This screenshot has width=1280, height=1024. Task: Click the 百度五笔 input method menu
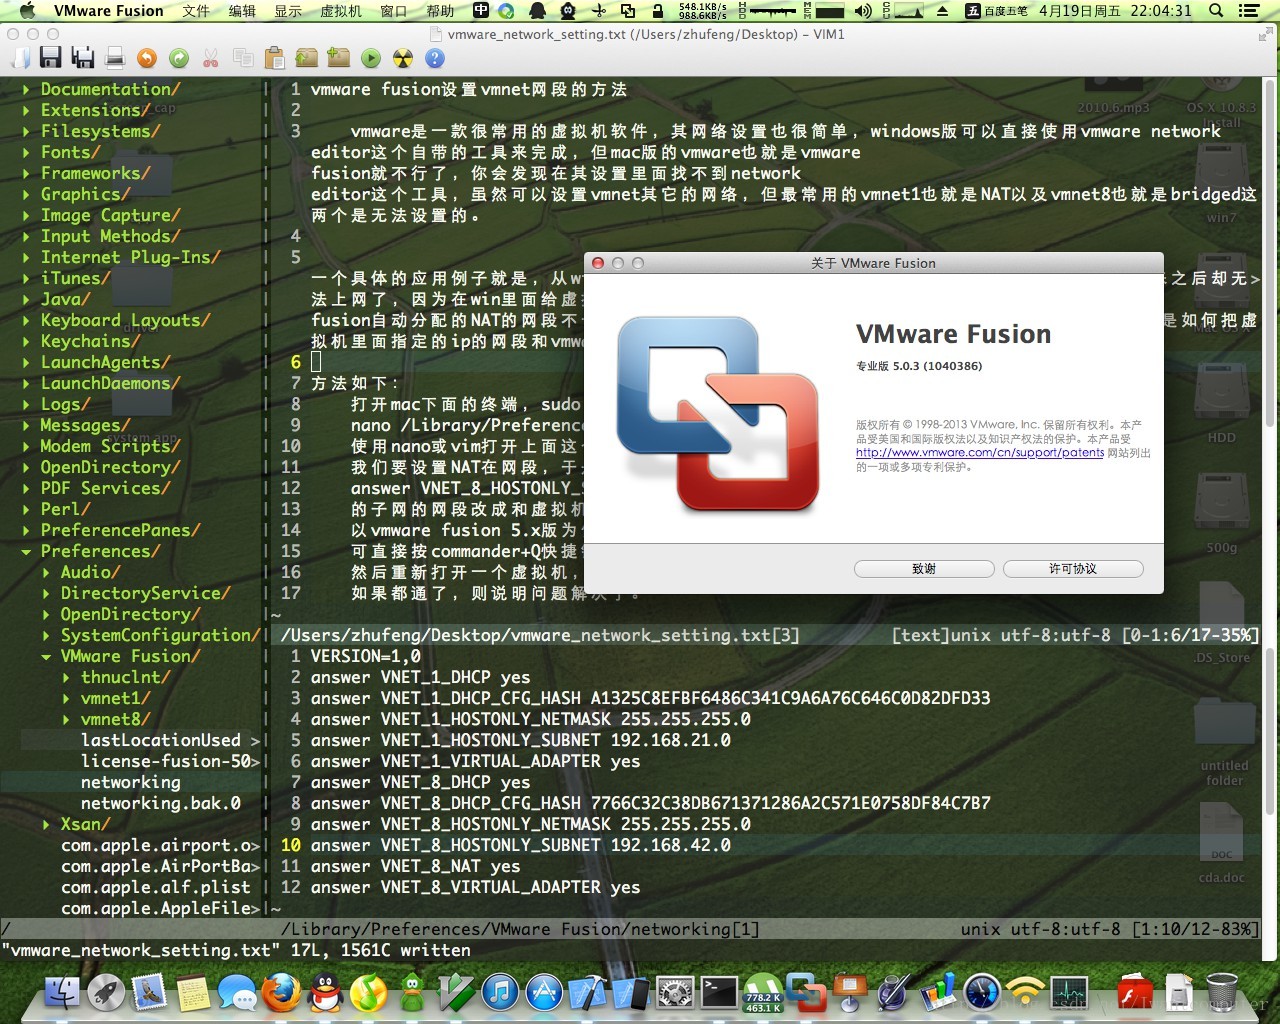pyautogui.click(x=995, y=11)
